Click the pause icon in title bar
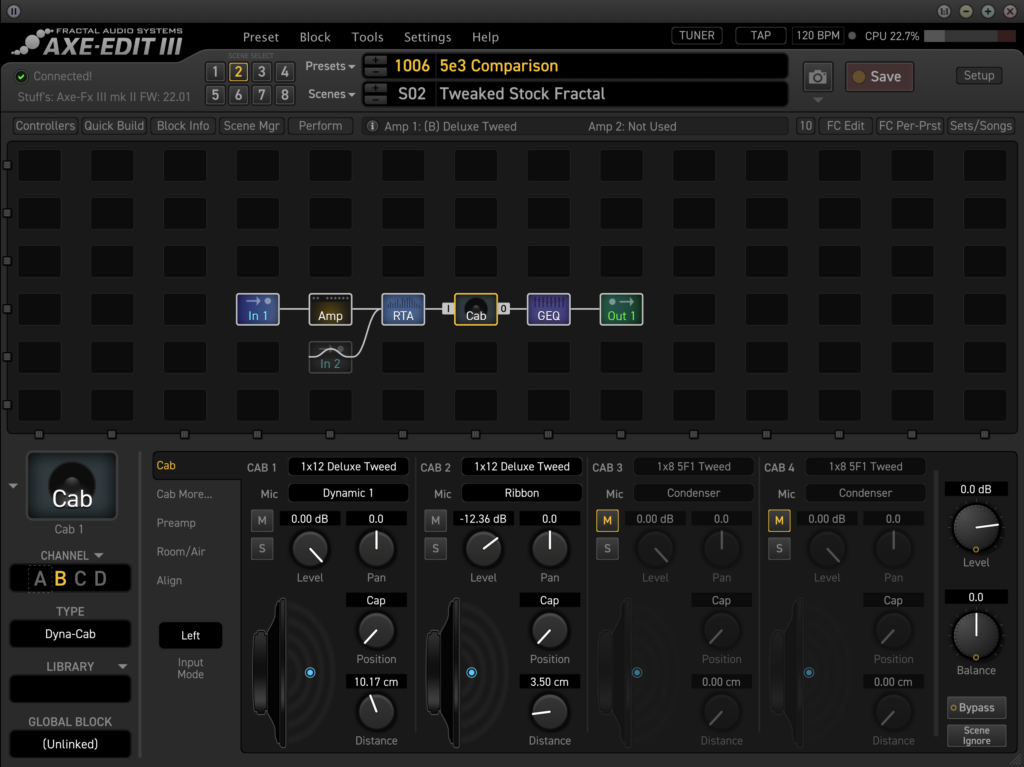Image resolution: width=1024 pixels, height=767 pixels. click(x=13, y=11)
